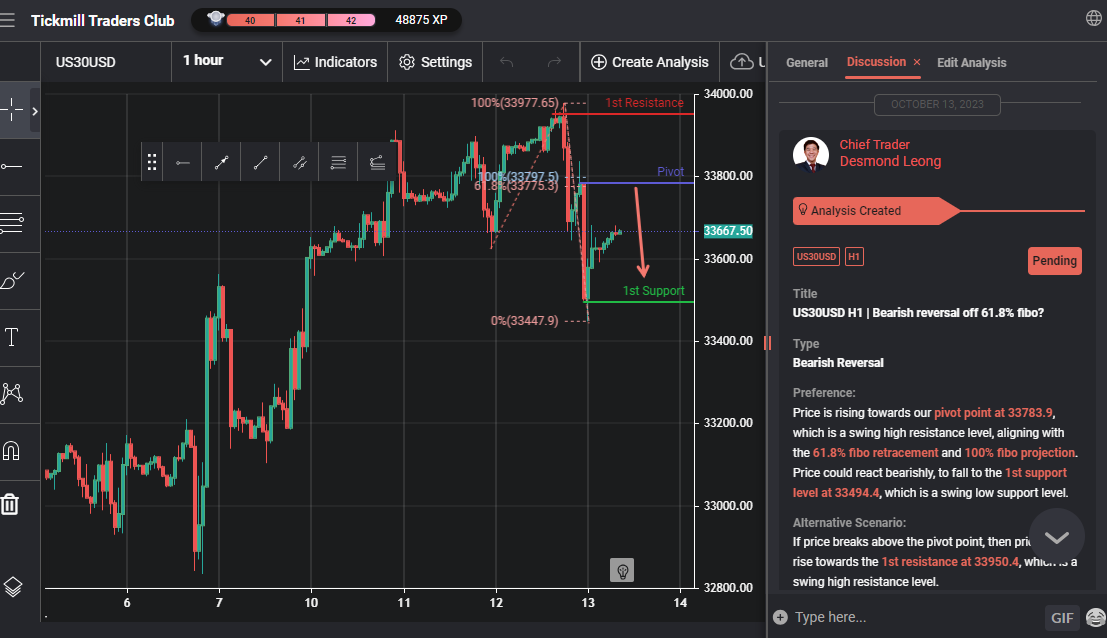
Task: Open the 1 hour timeframe dropdown
Action: (x=227, y=61)
